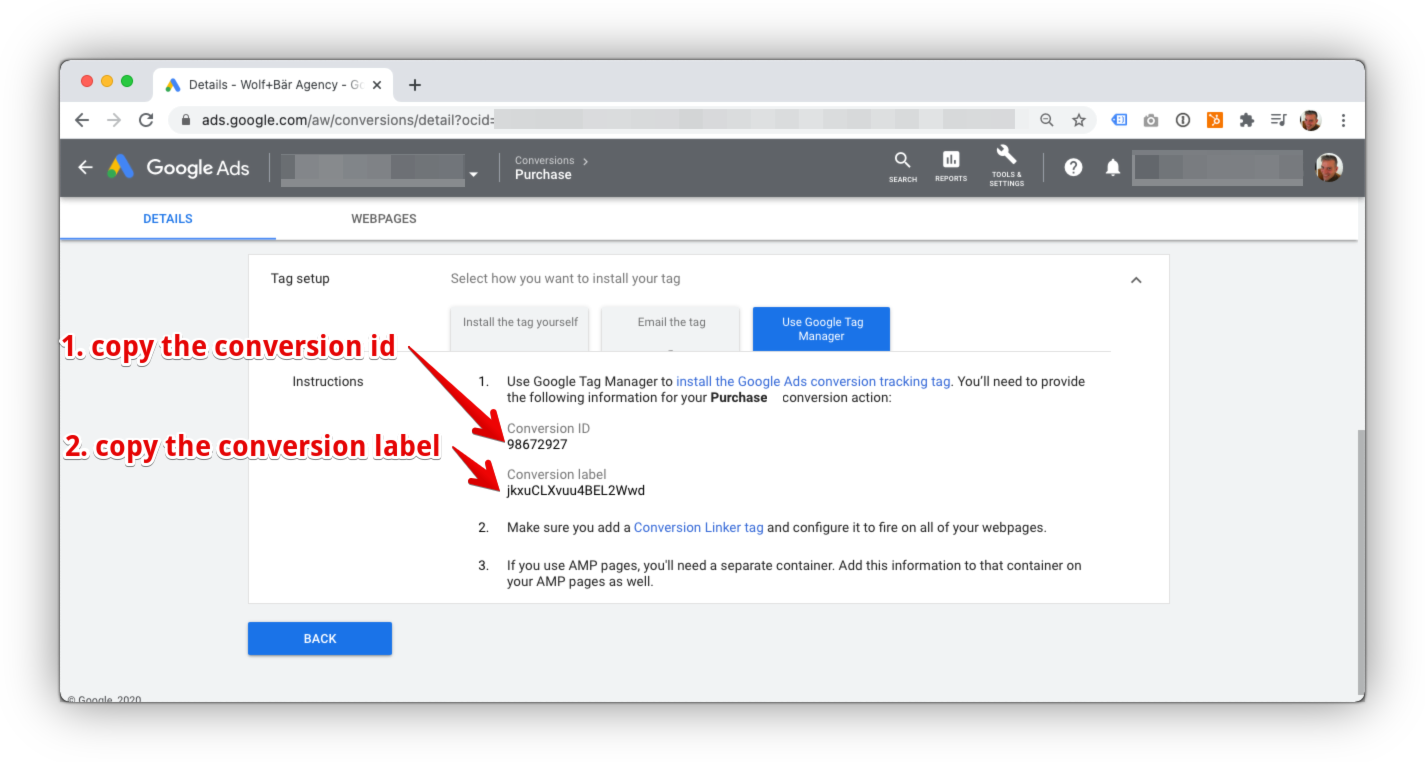Switch to the Details tab
1425x762 pixels.
[x=168, y=218]
